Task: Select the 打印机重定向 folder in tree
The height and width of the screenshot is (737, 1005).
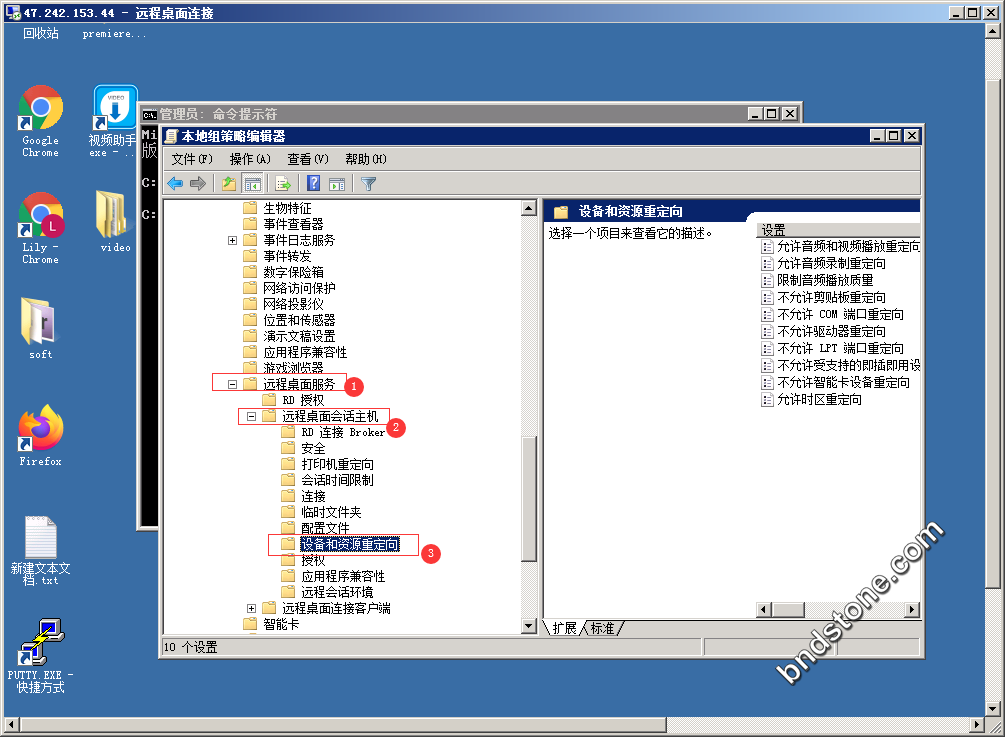Action: 337,464
